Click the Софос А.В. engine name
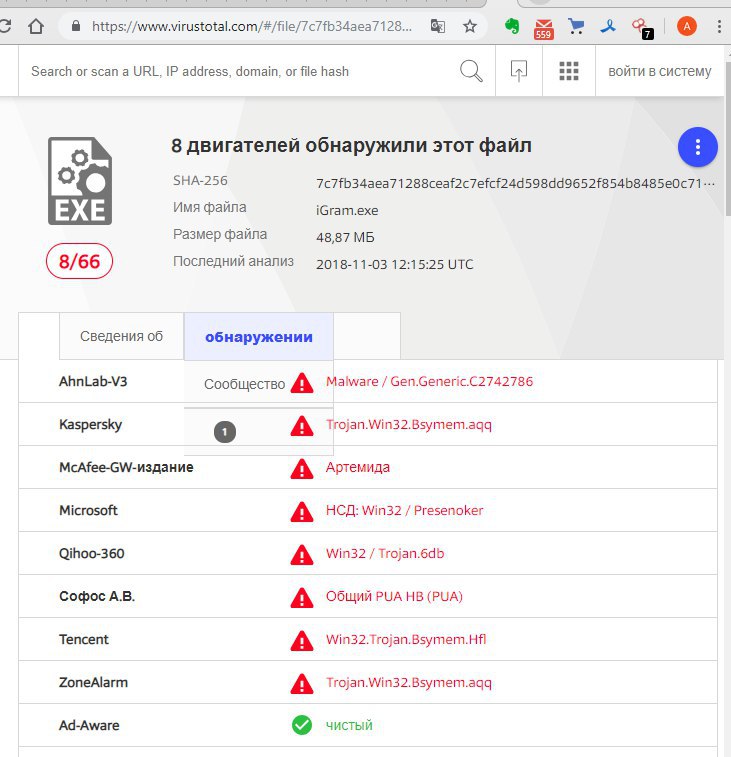 [97, 596]
